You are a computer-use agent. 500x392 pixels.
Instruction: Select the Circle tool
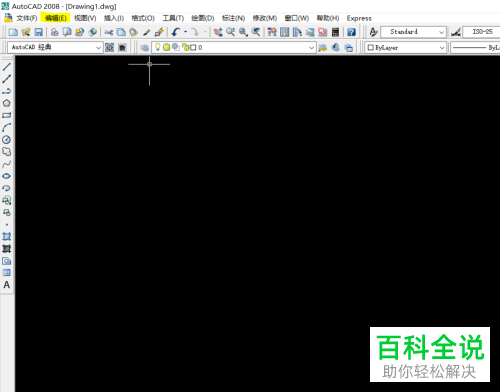point(7,140)
